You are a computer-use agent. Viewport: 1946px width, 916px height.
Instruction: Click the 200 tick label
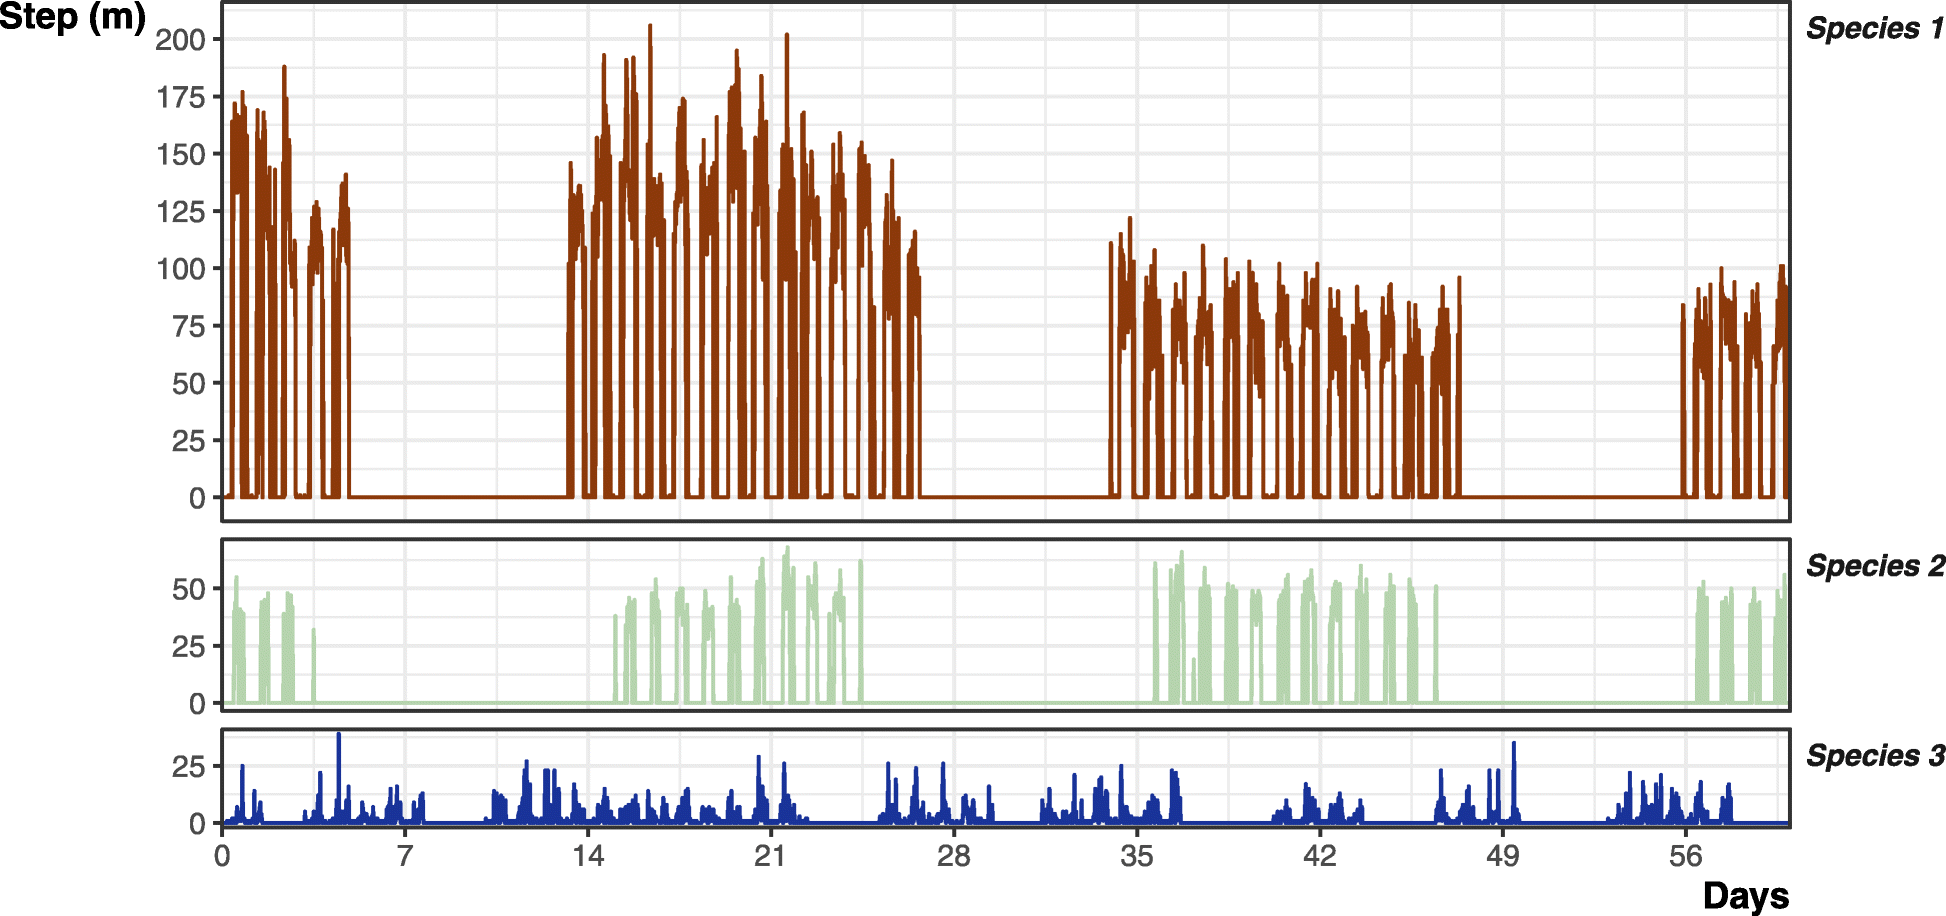point(181,40)
